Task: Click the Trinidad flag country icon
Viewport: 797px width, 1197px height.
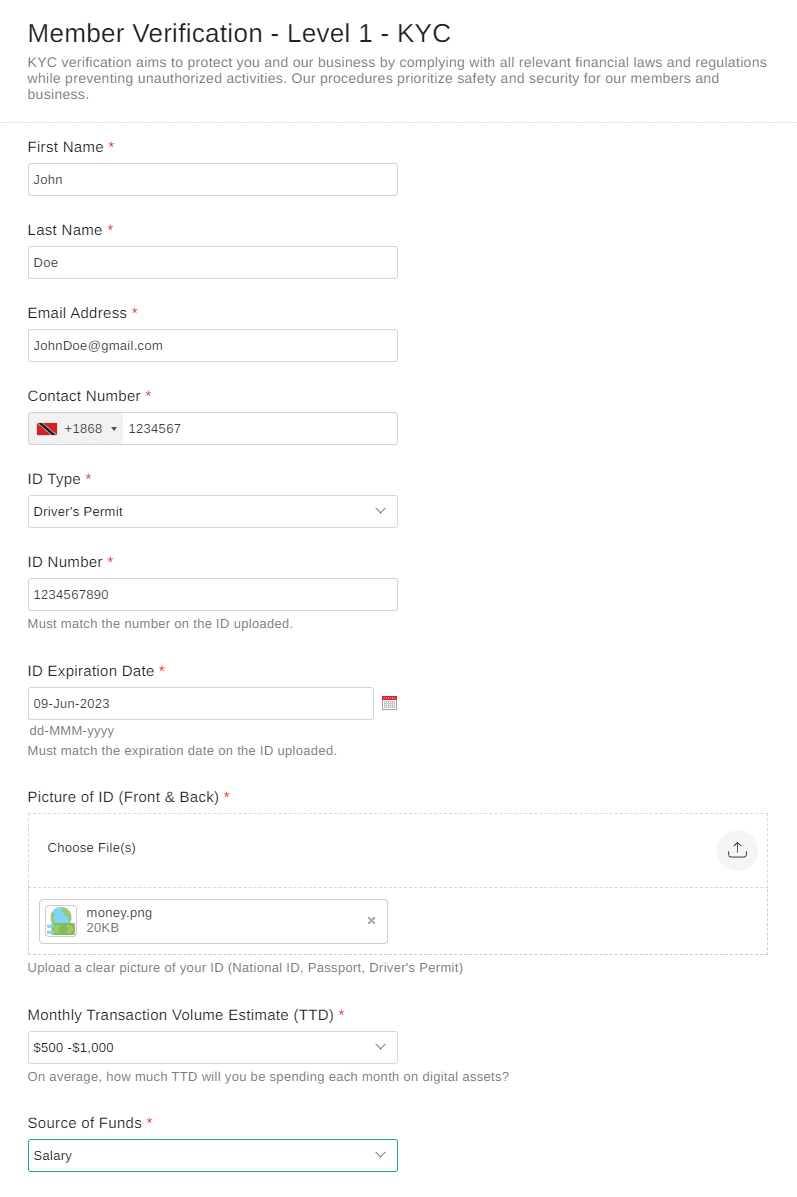Action: (x=47, y=429)
